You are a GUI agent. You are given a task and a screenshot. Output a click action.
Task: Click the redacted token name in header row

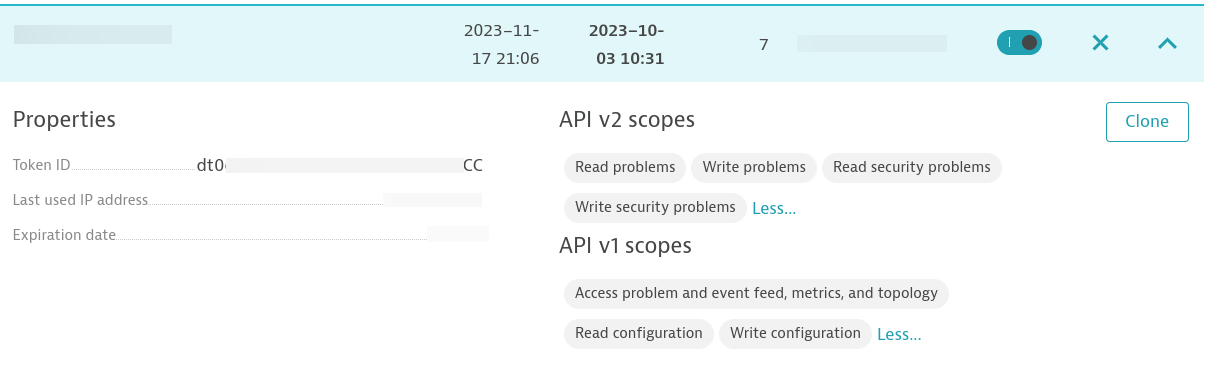[x=93, y=34]
